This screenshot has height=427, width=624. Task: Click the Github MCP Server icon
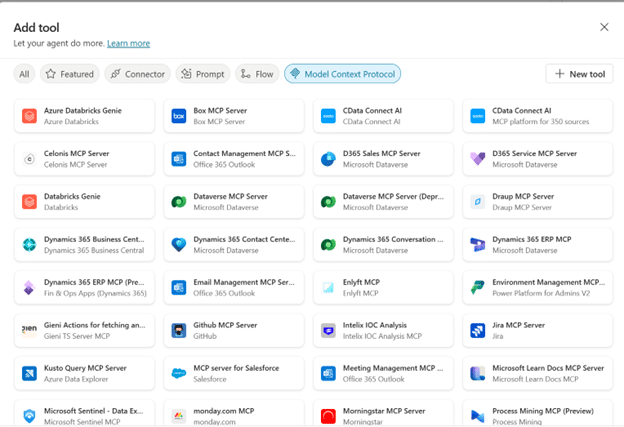click(x=179, y=330)
